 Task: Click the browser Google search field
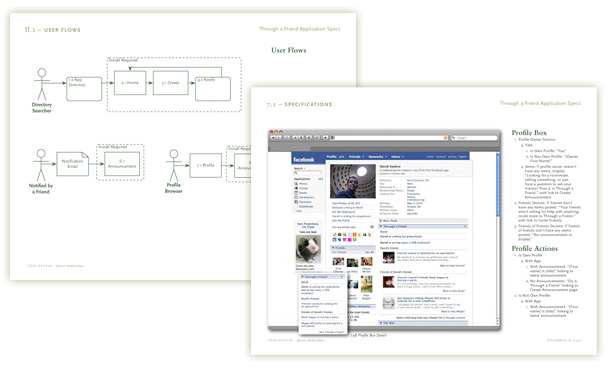474,138
